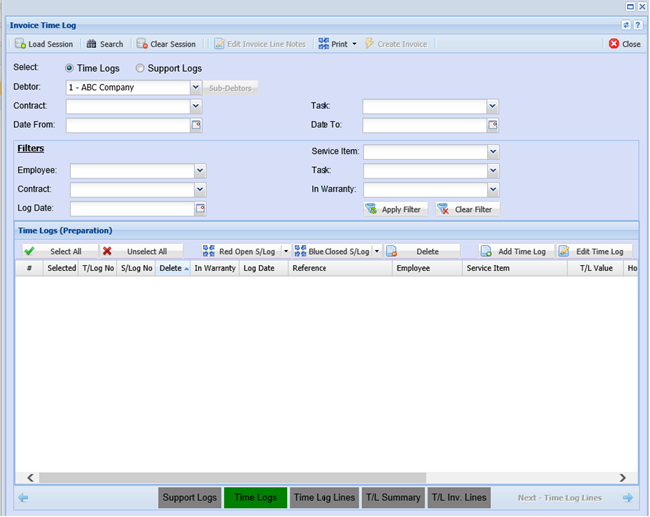Switch to the T/L Summary tab

tap(392, 497)
